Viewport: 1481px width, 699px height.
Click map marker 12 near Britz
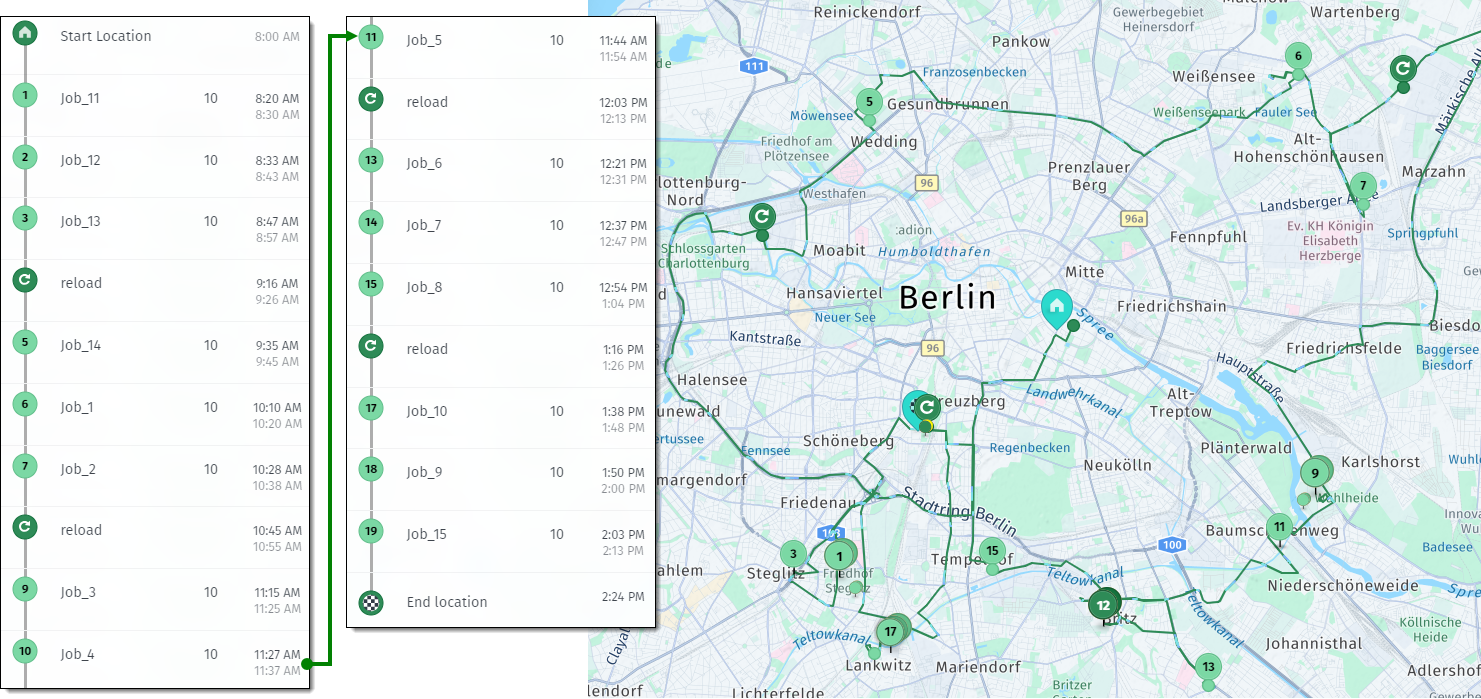[1104, 604]
